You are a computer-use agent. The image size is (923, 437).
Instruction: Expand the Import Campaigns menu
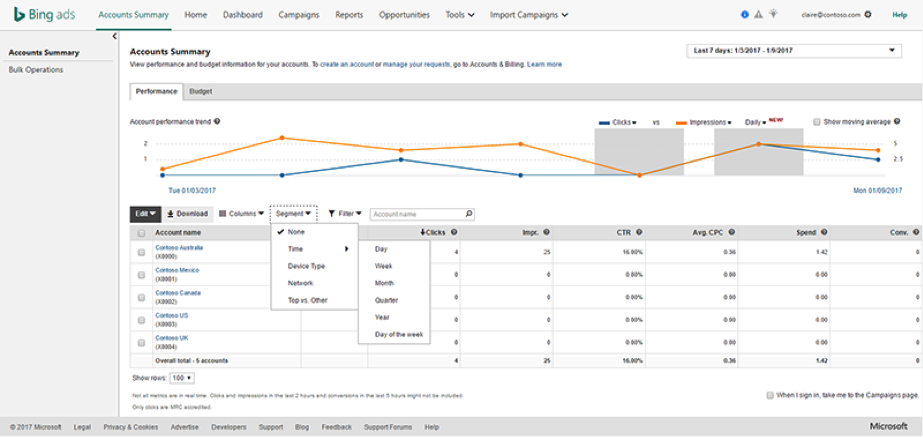[529, 15]
